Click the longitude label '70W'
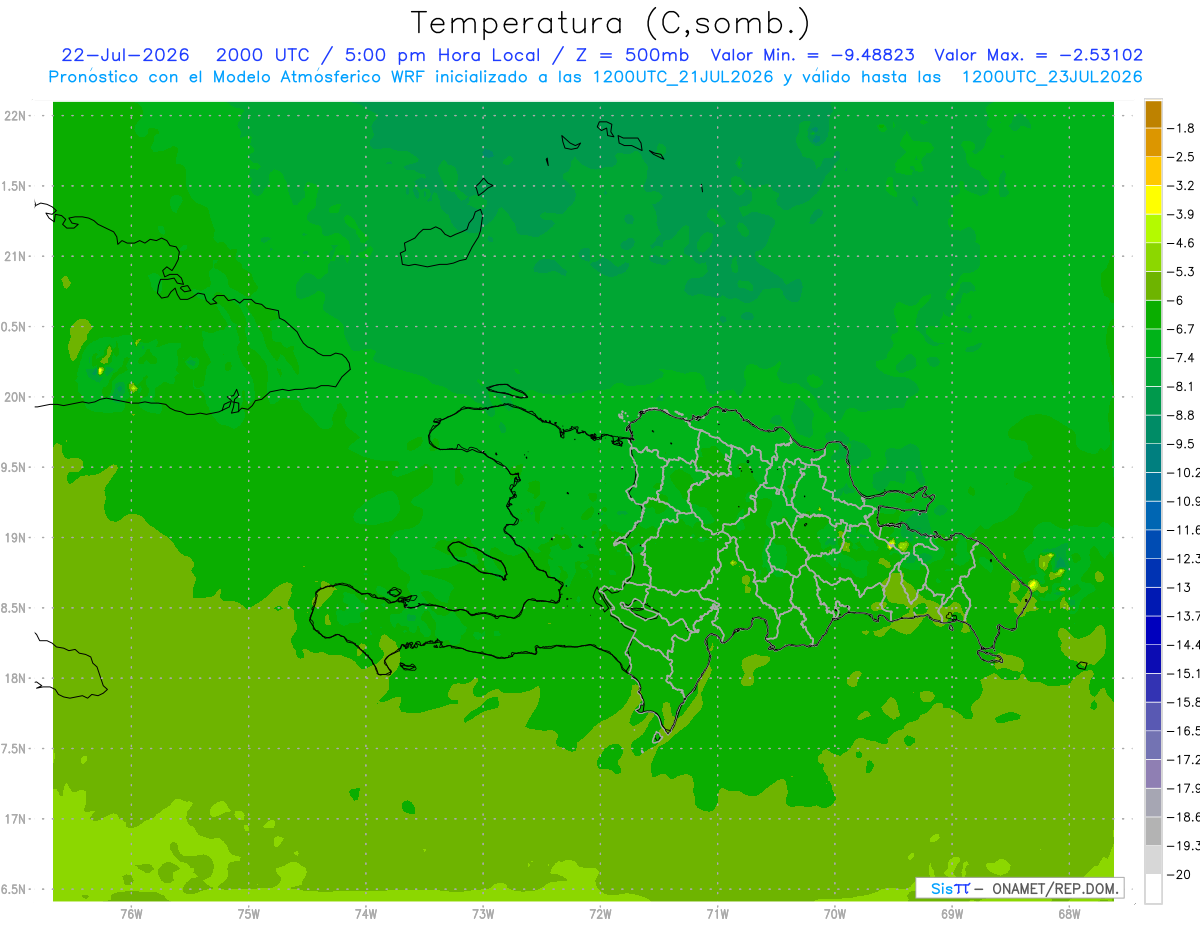The width and height of the screenshot is (1200, 927). (x=834, y=914)
